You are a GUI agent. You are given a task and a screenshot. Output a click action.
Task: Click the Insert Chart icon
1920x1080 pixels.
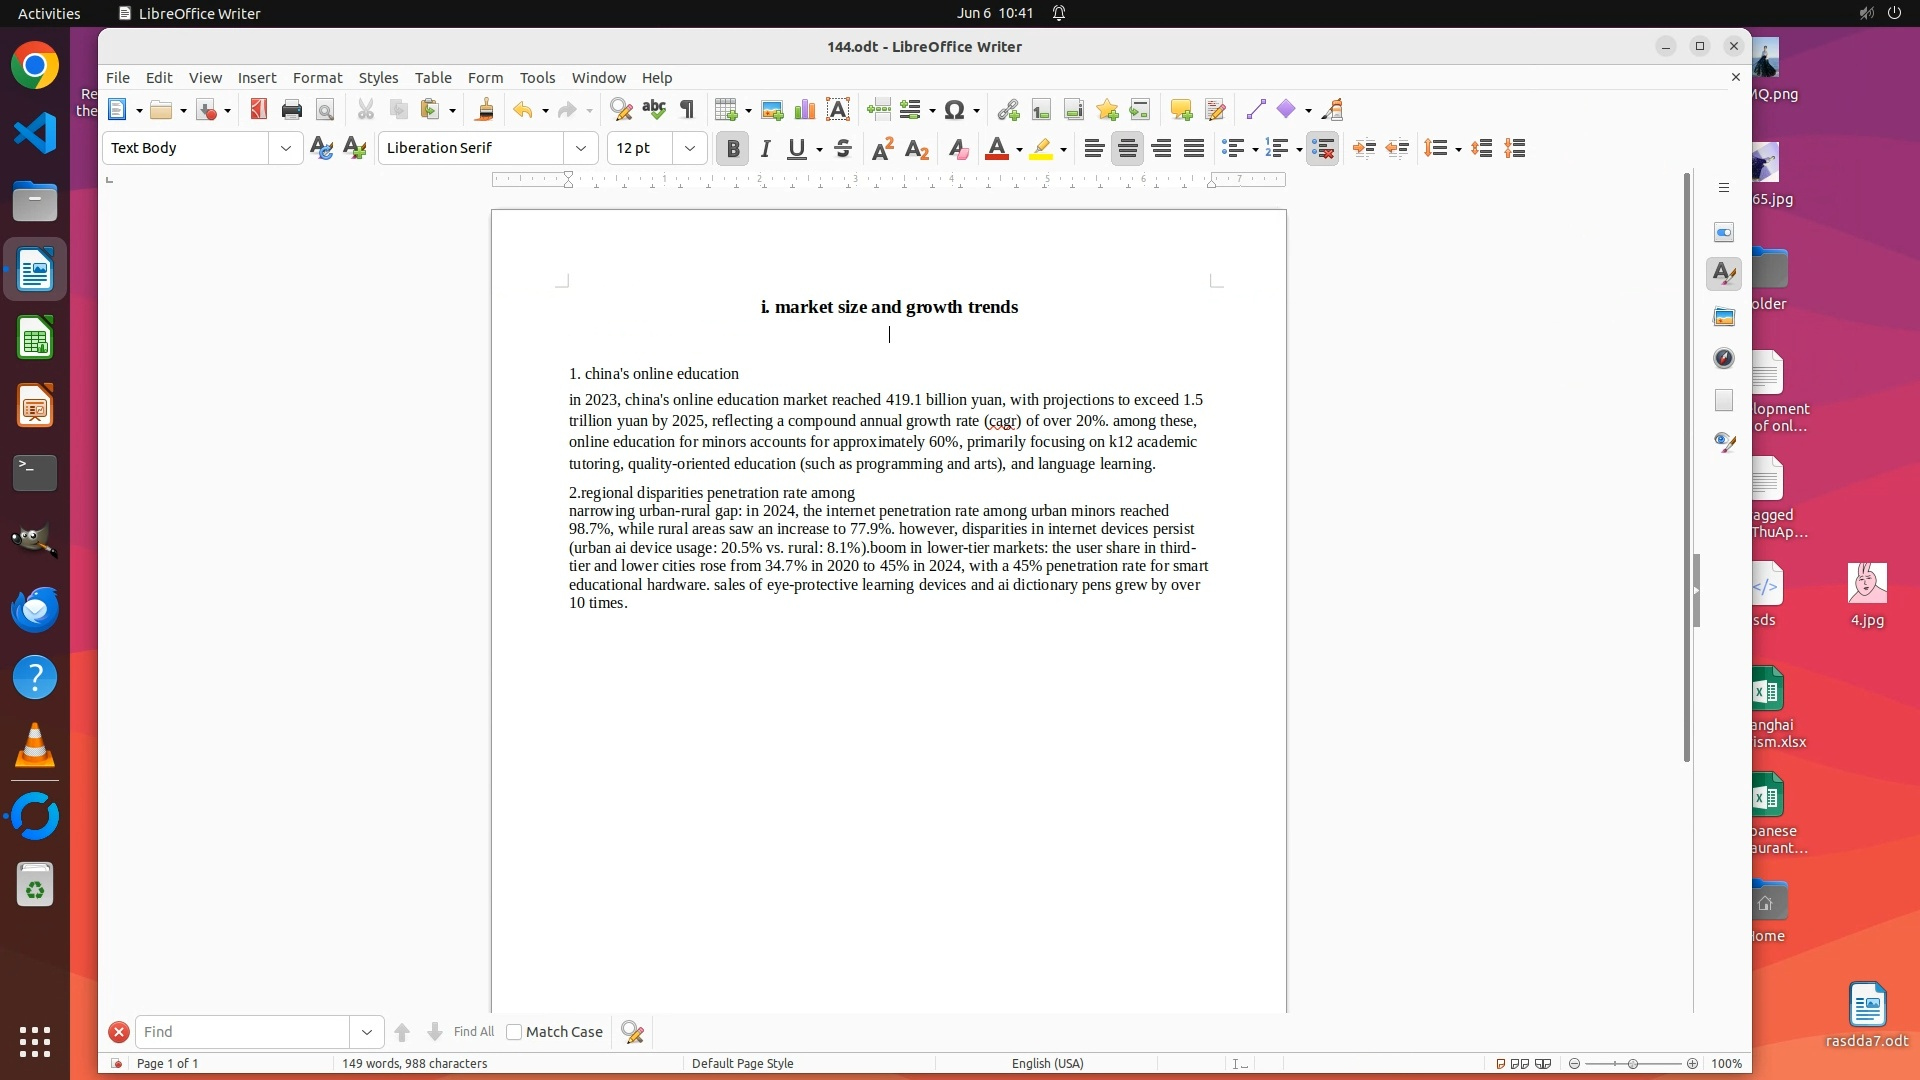(805, 110)
